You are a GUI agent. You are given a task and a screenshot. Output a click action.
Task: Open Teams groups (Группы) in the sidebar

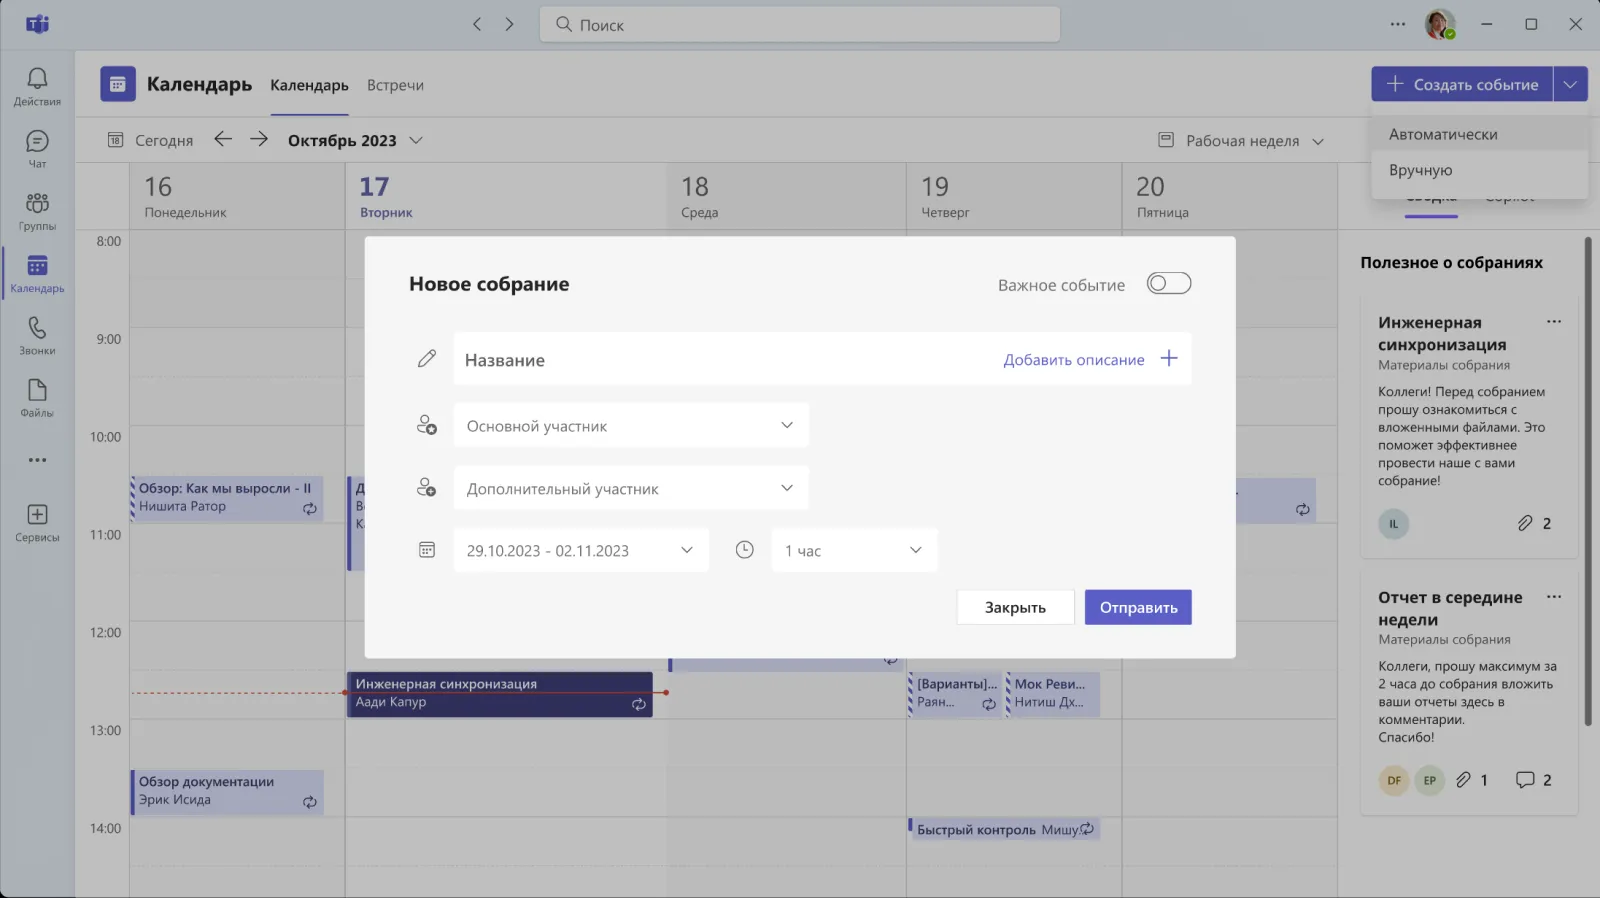[x=37, y=211]
